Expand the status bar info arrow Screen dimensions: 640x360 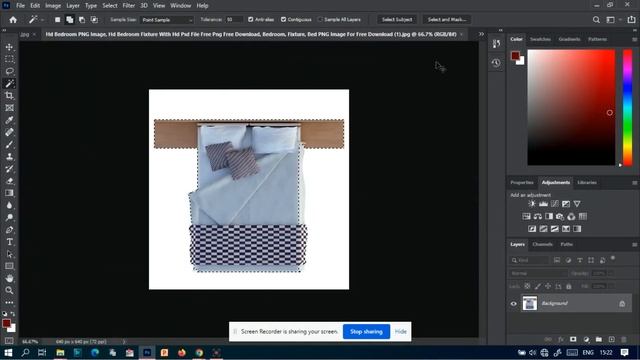(x=124, y=341)
